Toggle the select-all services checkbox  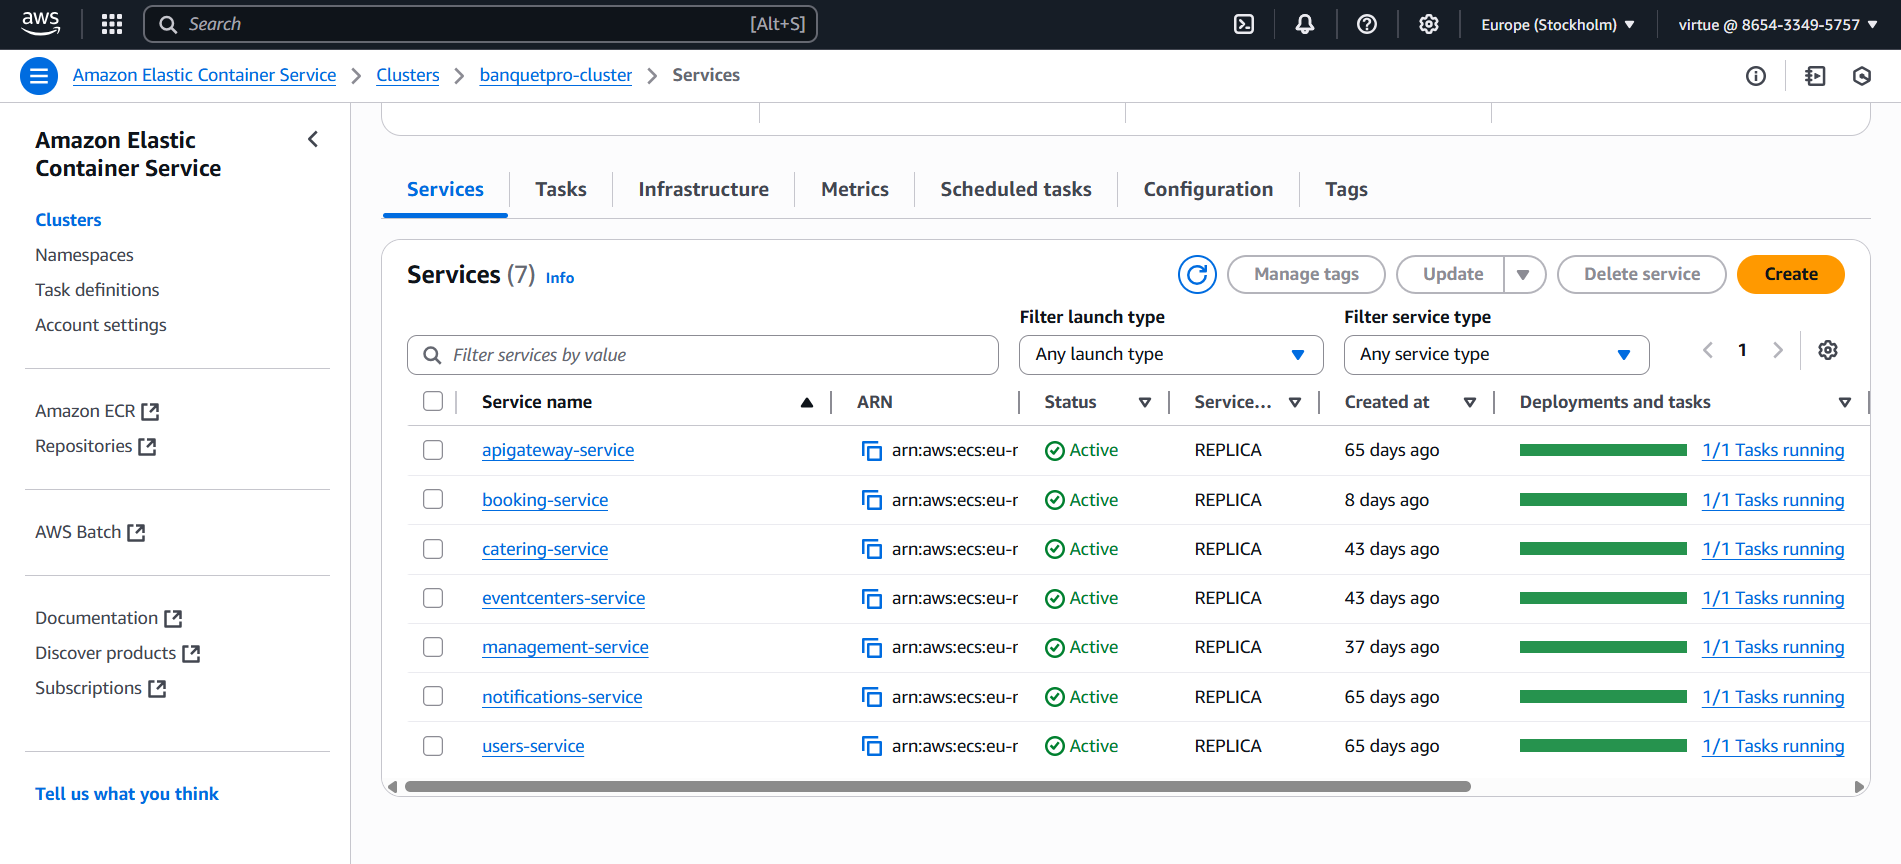pyautogui.click(x=433, y=402)
